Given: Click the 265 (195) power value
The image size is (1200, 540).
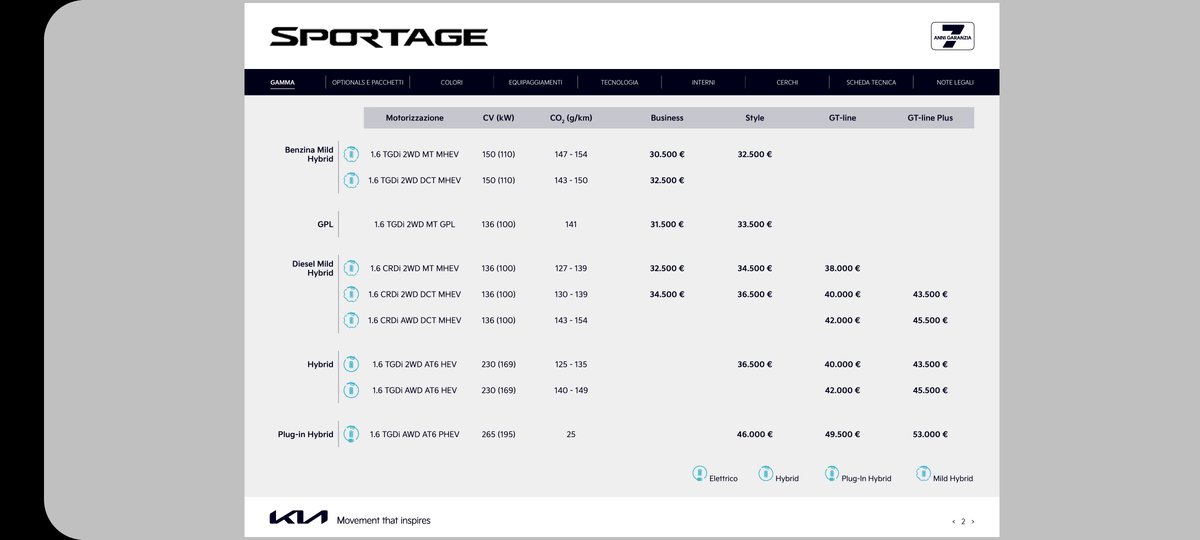Looking at the screenshot, I should 498,434.
